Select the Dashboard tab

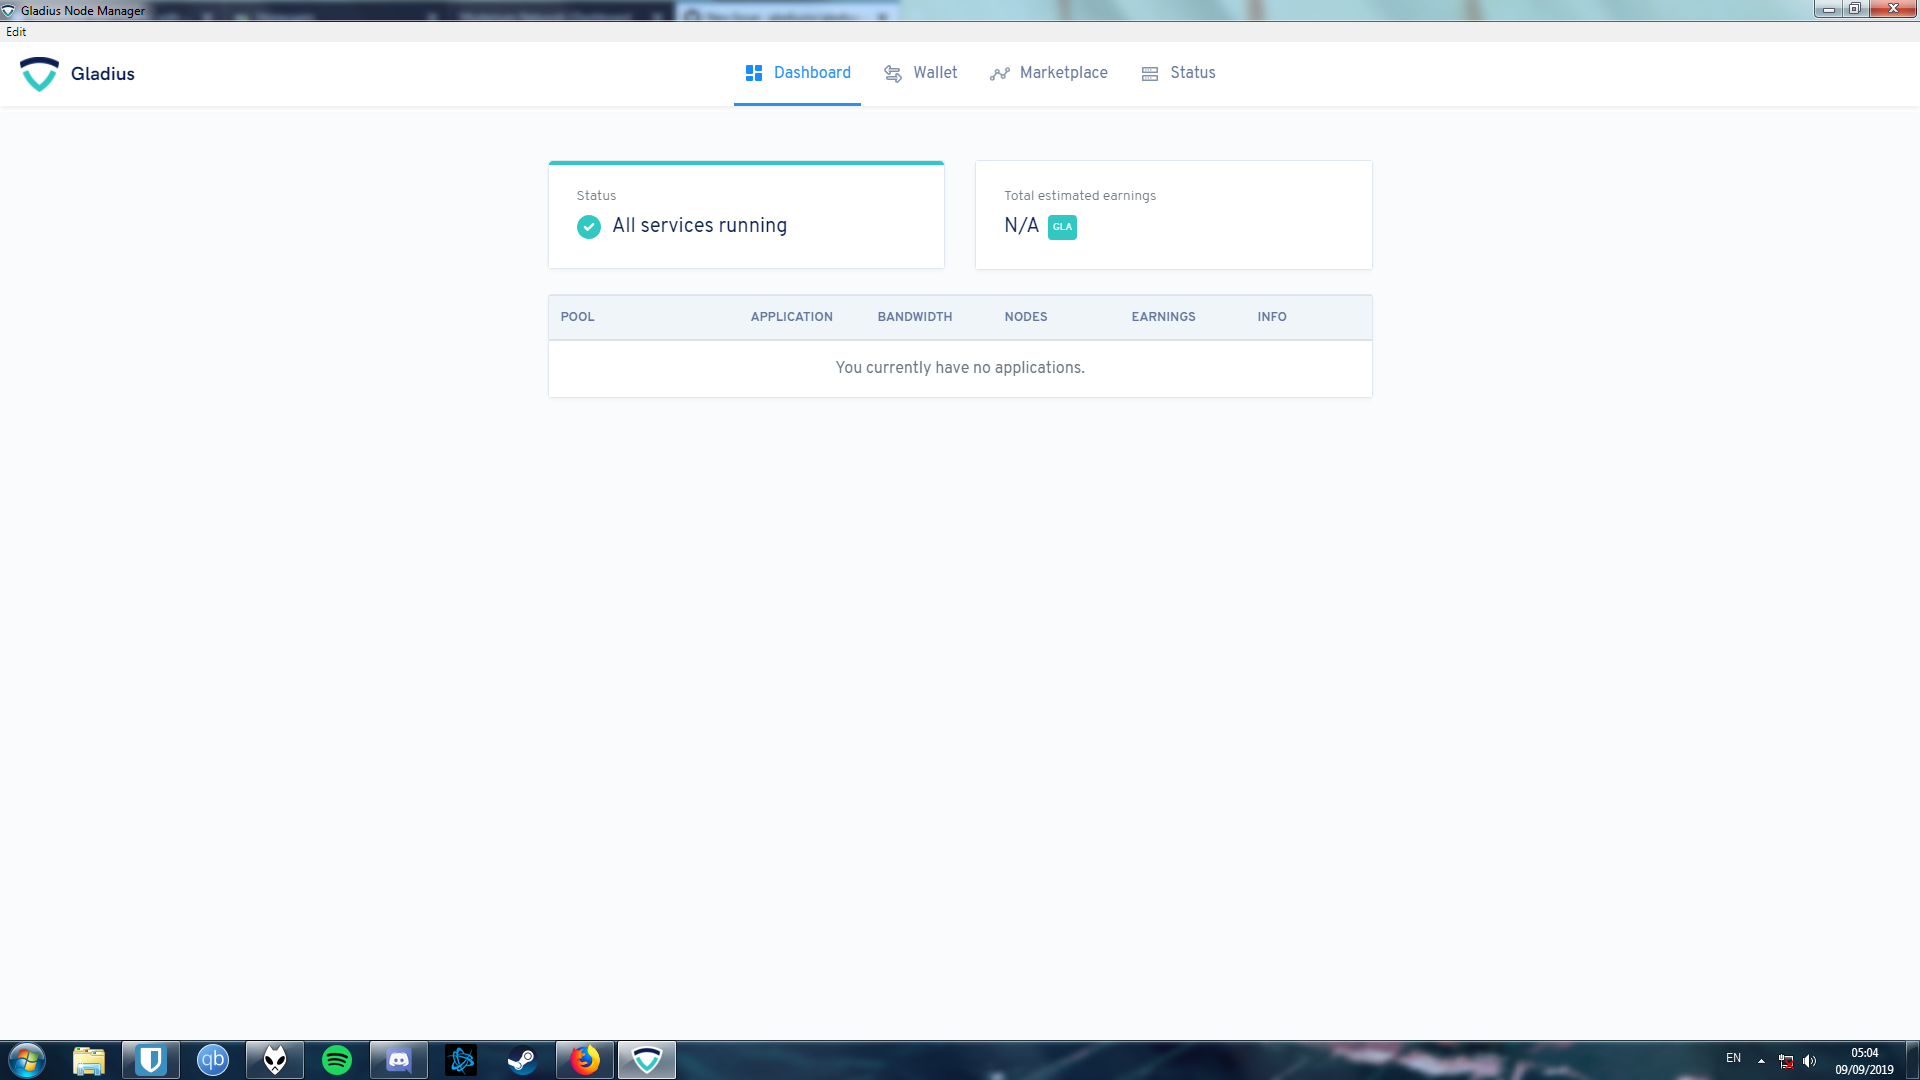[797, 73]
